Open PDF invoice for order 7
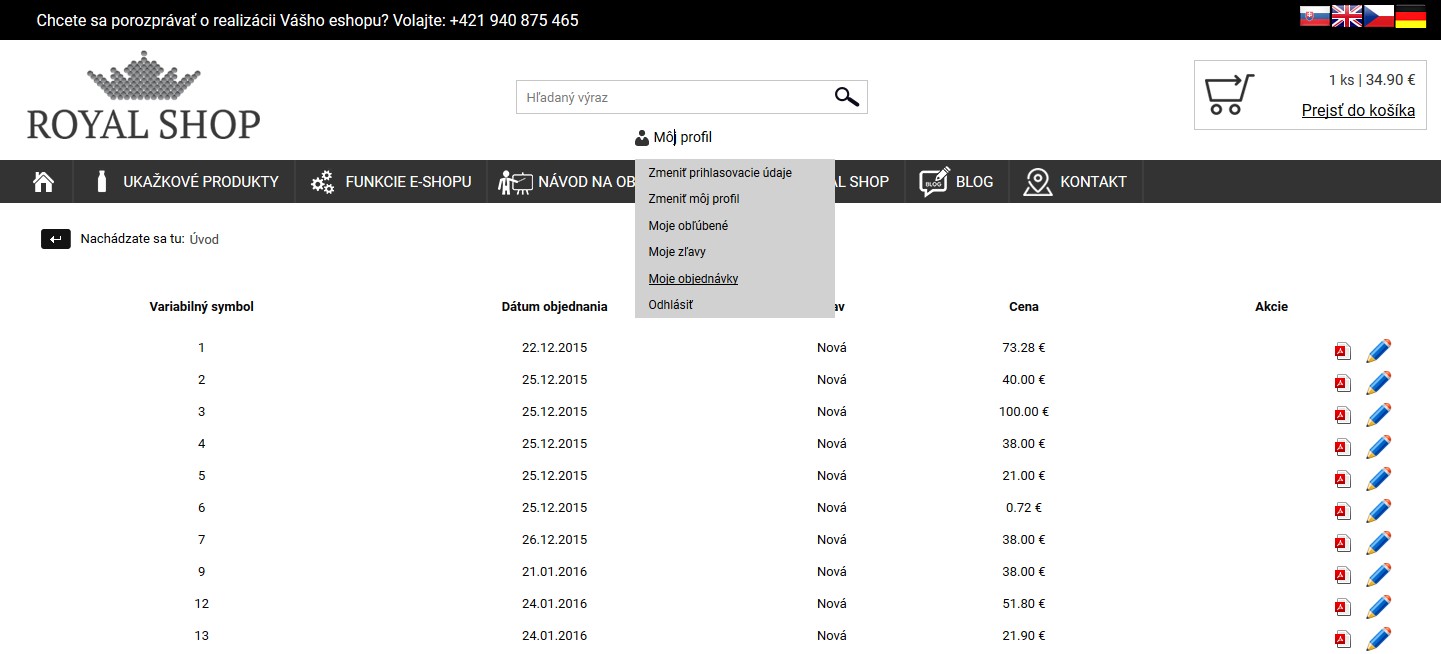This screenshot has width=1441, height=654. click(1342, 543)
